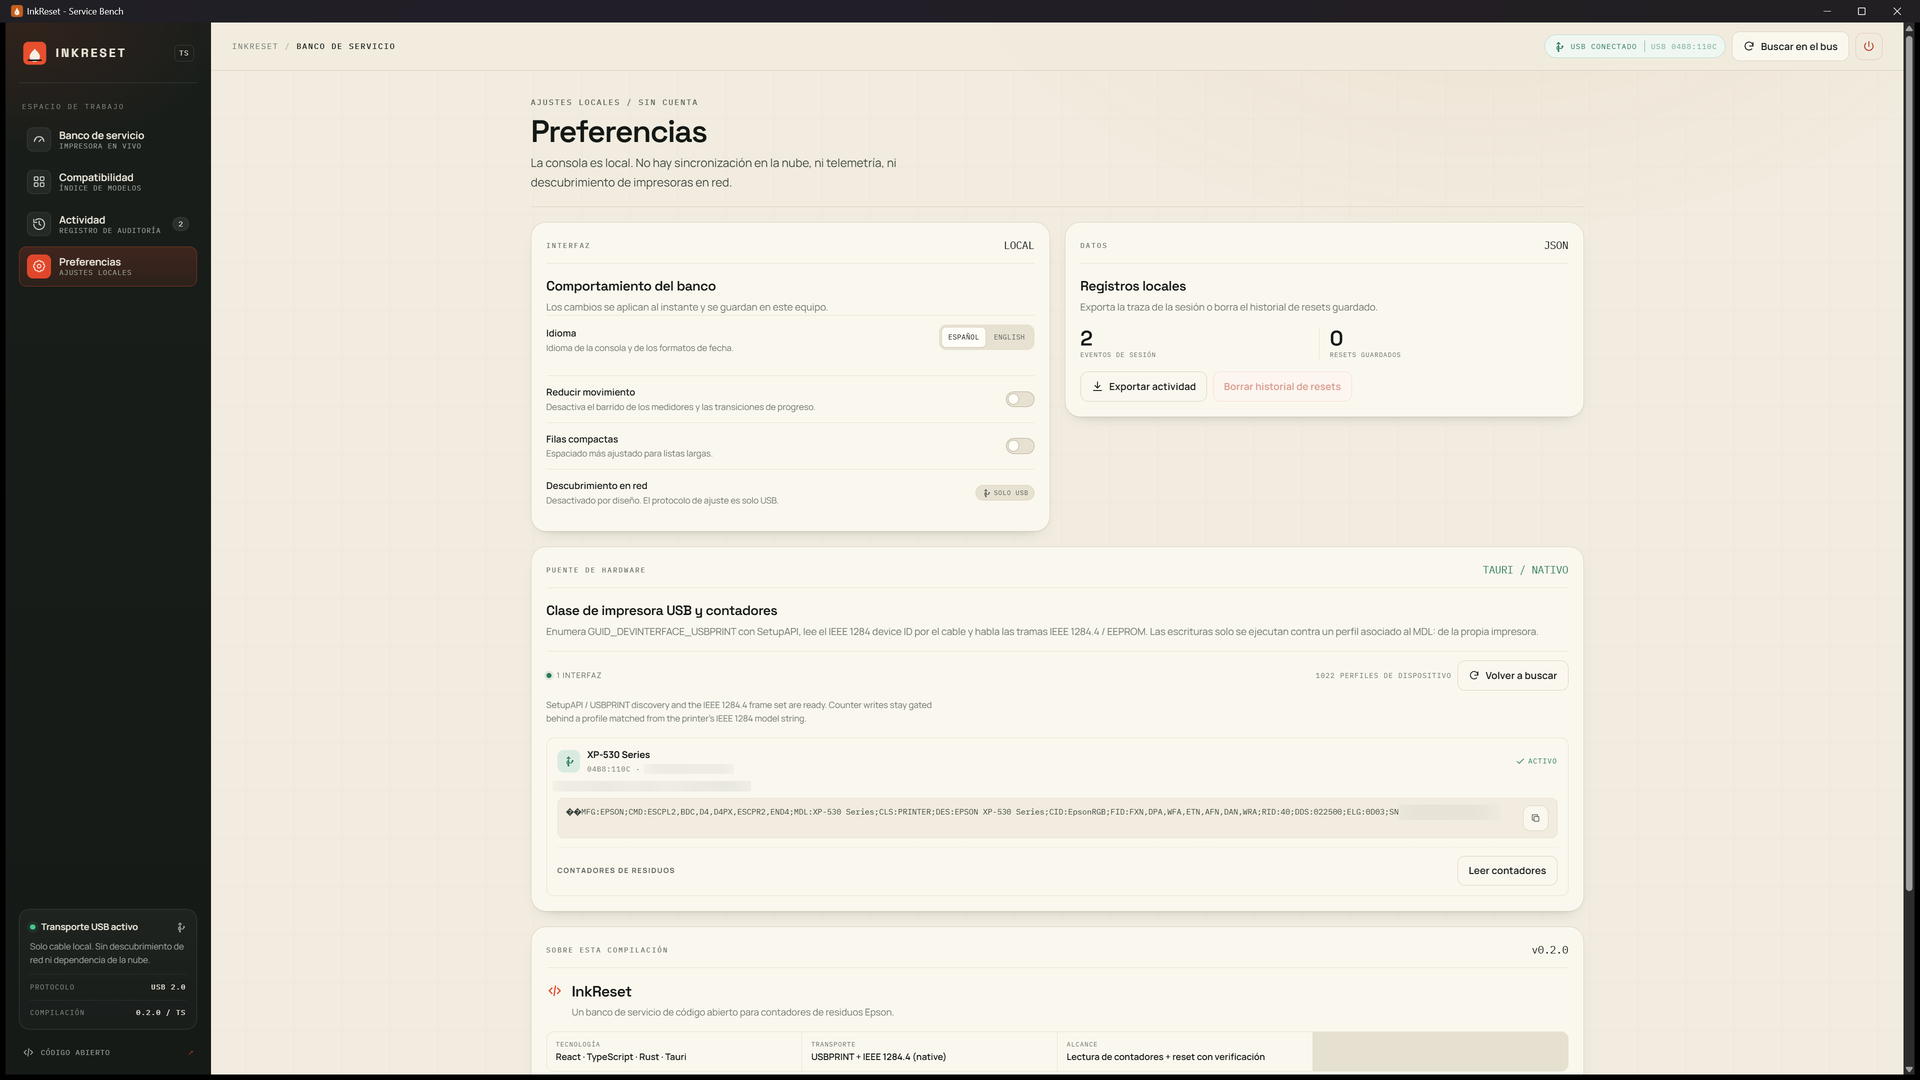Viewport: 1920px width, 1080px height.
Task: Click the red power icon button
Action: (x=1868, y=46)
